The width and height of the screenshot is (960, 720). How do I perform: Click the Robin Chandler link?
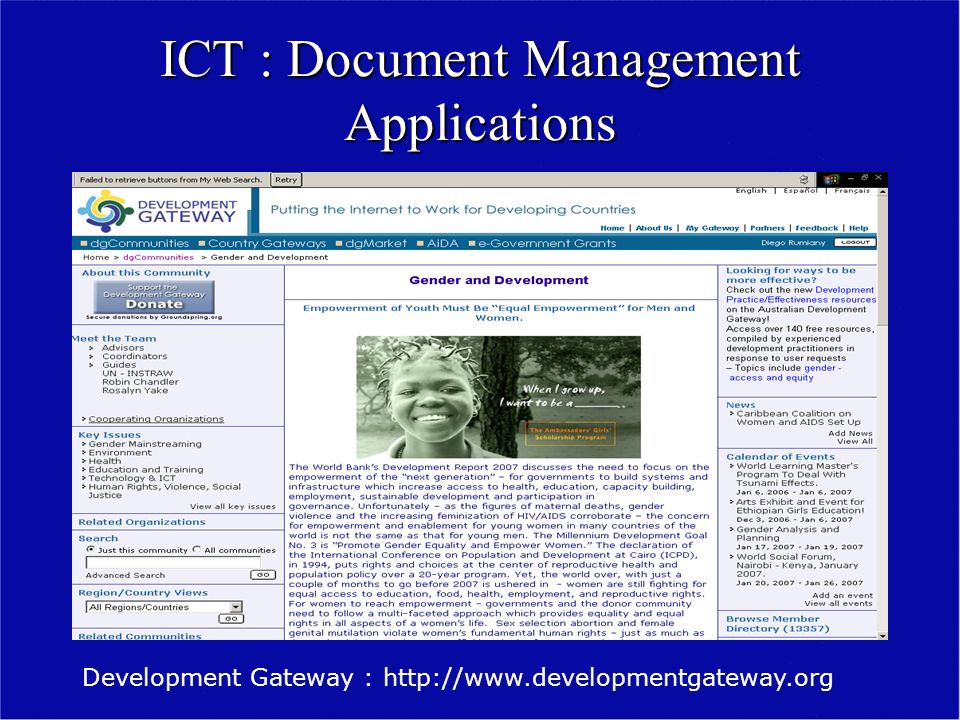click(x=140, y=382)
